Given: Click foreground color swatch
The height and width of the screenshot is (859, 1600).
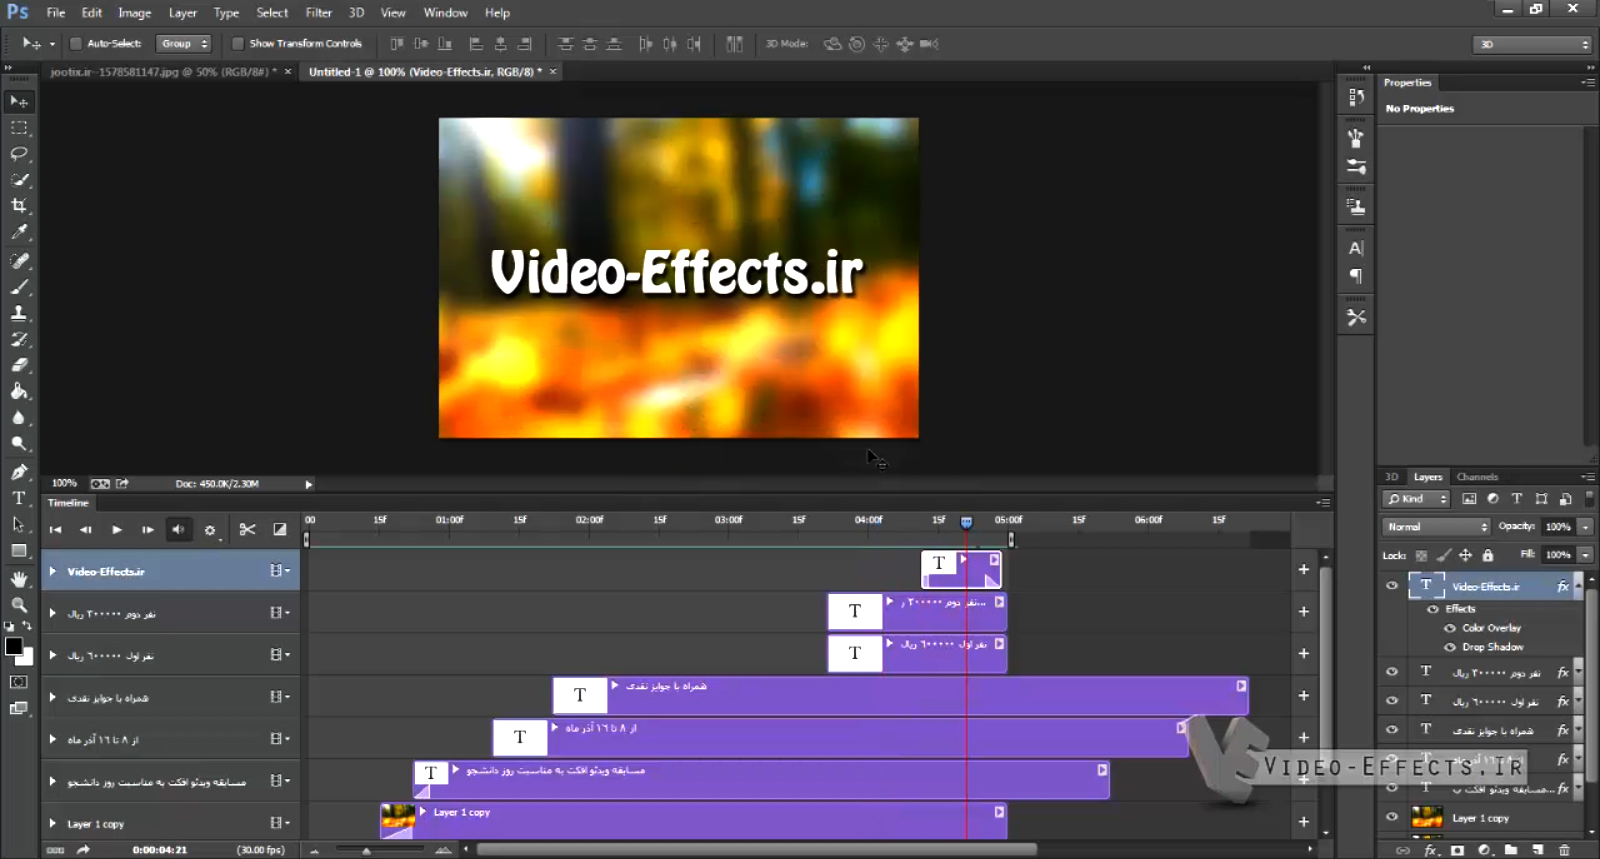Looking at the screenshot, I should coord(14,647).
